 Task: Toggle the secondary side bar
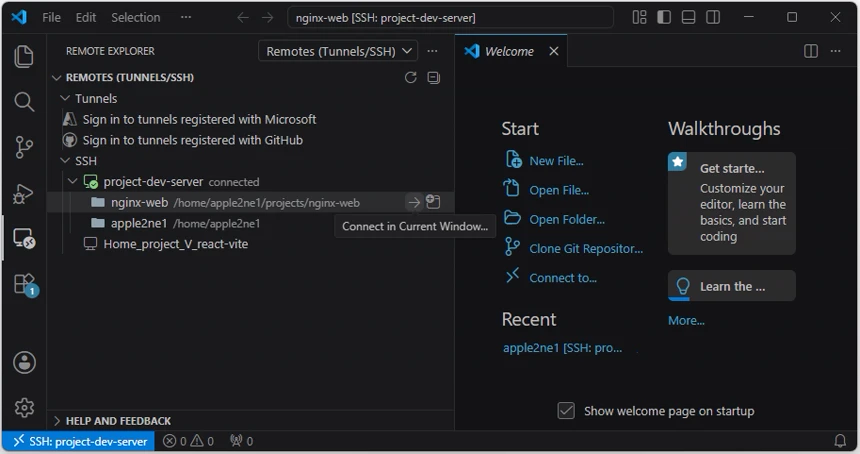[713, 18]
